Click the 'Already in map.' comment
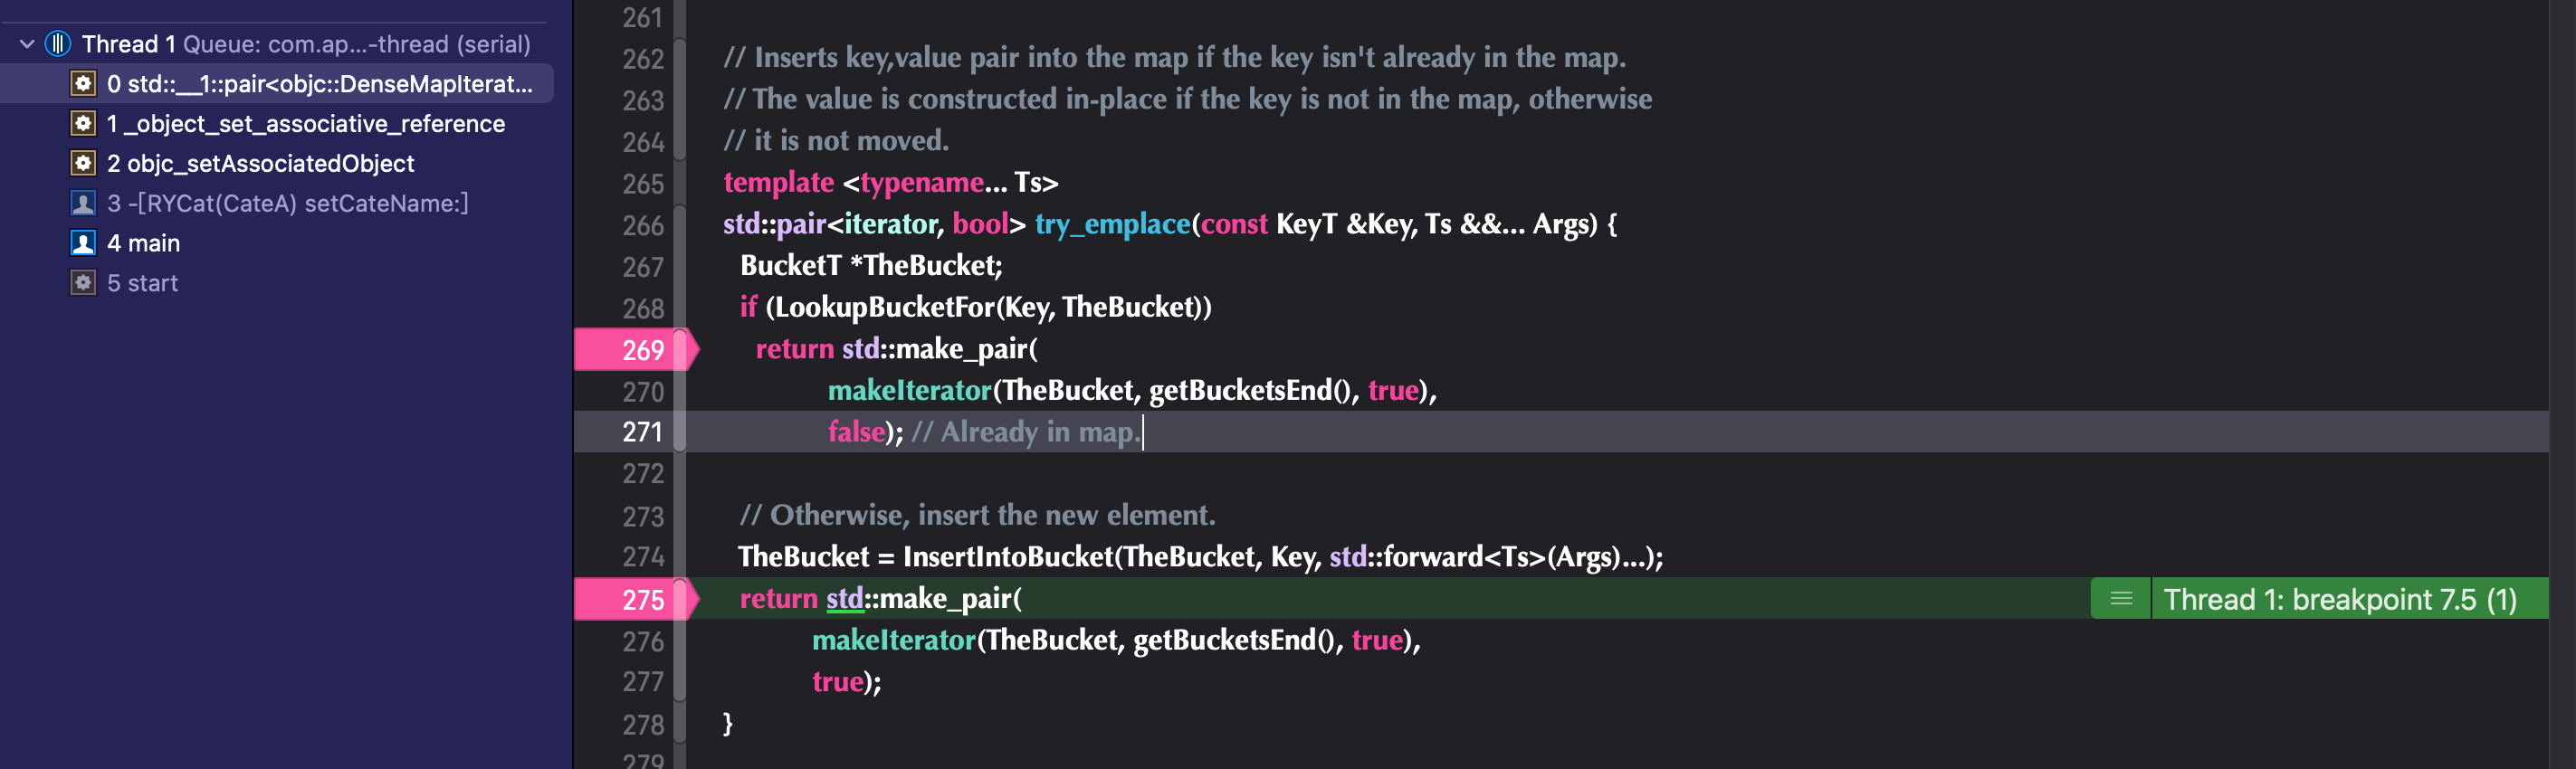2576x769 pixels. coord(1026,433)
